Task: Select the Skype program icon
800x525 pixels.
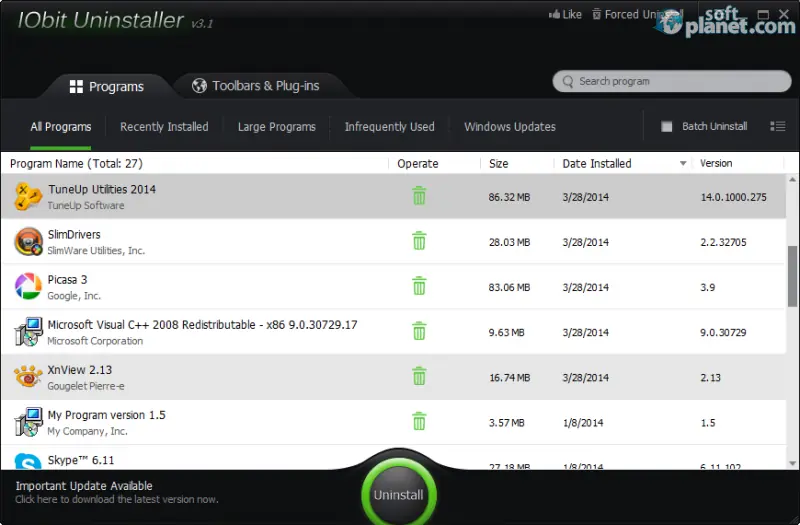Action: tap(28, 461)
